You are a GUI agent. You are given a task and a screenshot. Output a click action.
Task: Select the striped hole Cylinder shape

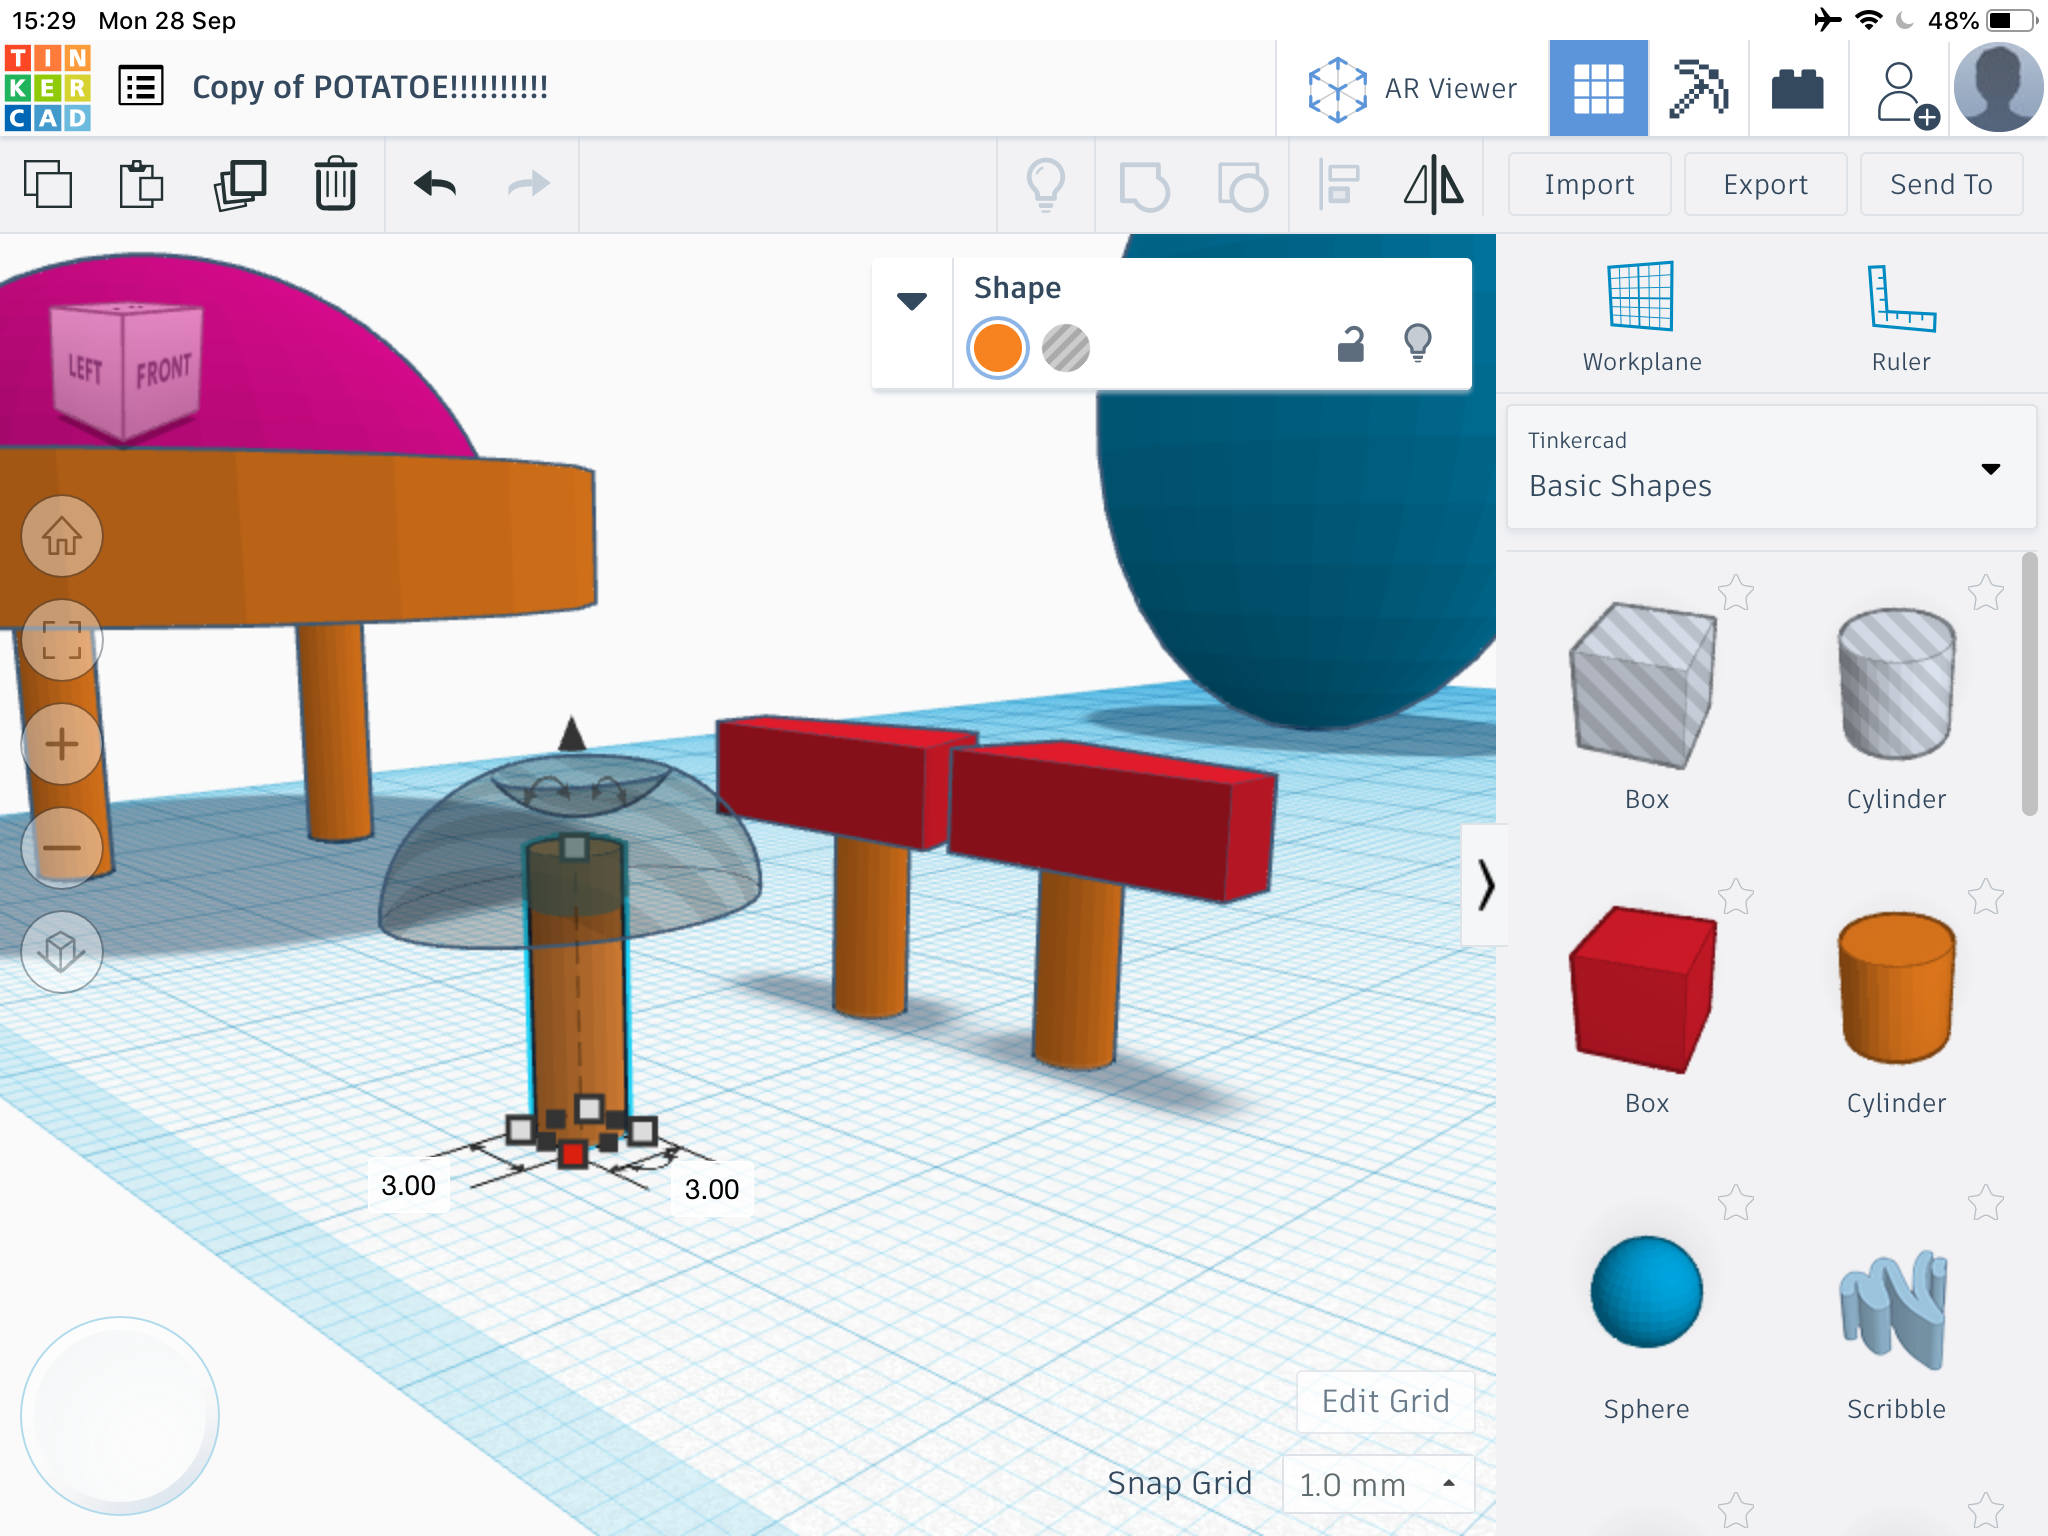1896,684
